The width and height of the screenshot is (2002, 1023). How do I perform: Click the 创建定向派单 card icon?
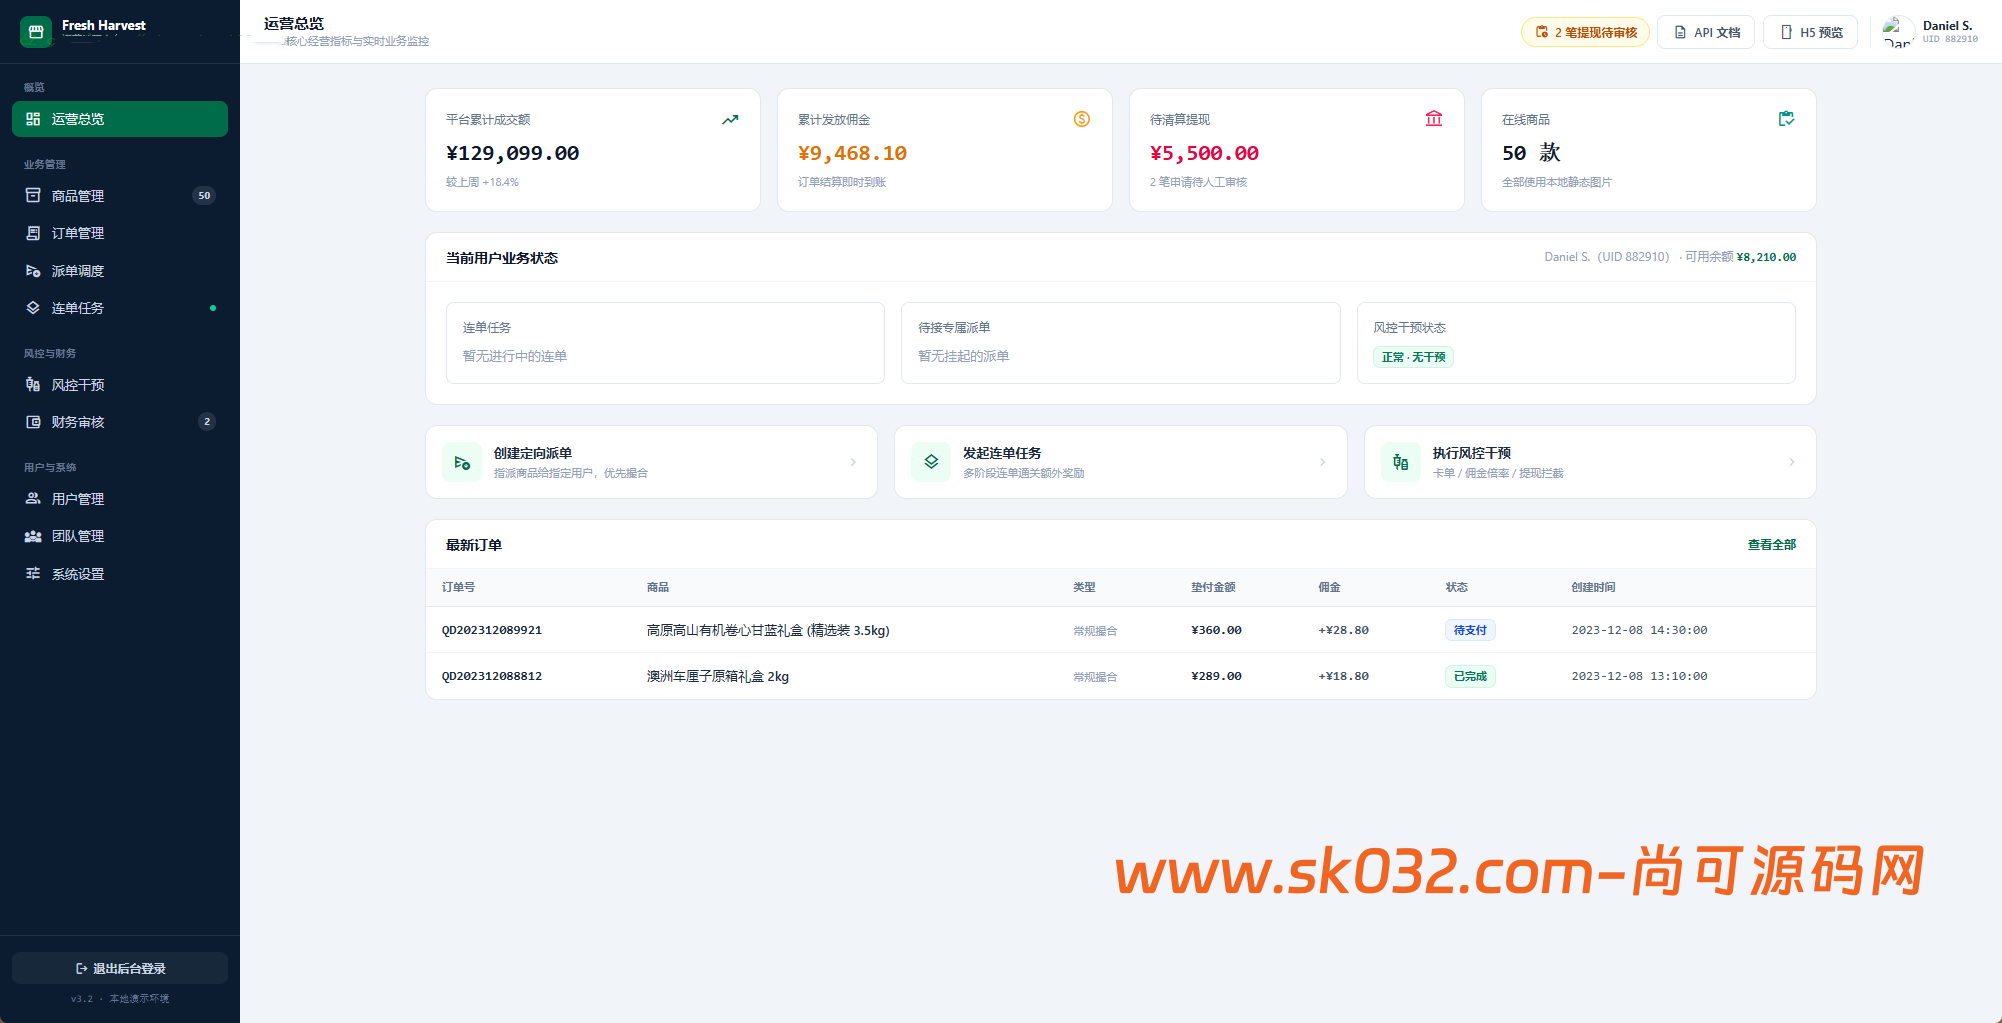click(x=462, y=462)
